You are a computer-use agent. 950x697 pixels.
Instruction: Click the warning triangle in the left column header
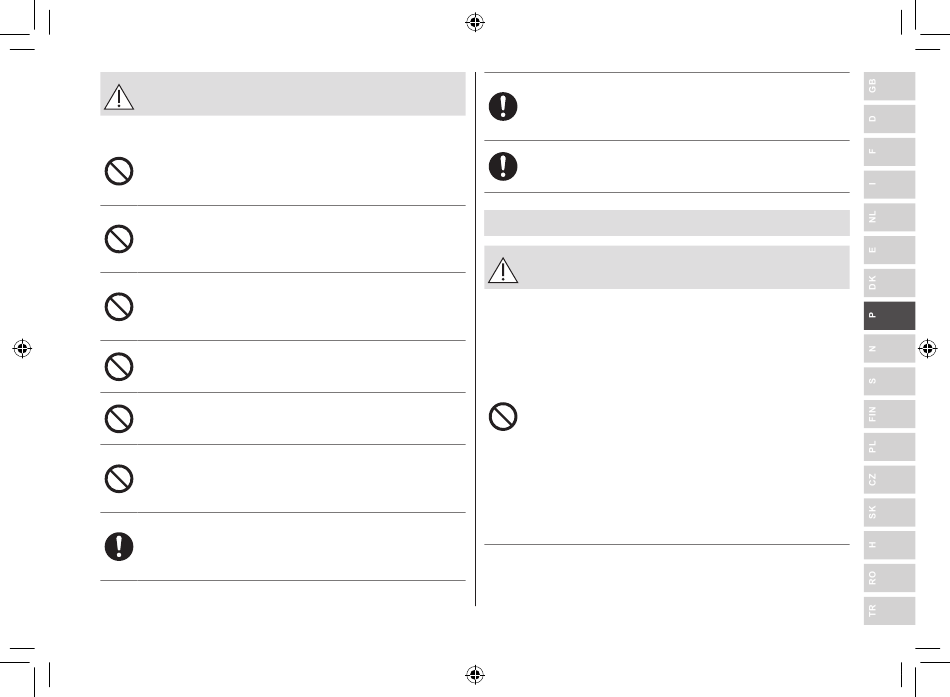[119, 97]
